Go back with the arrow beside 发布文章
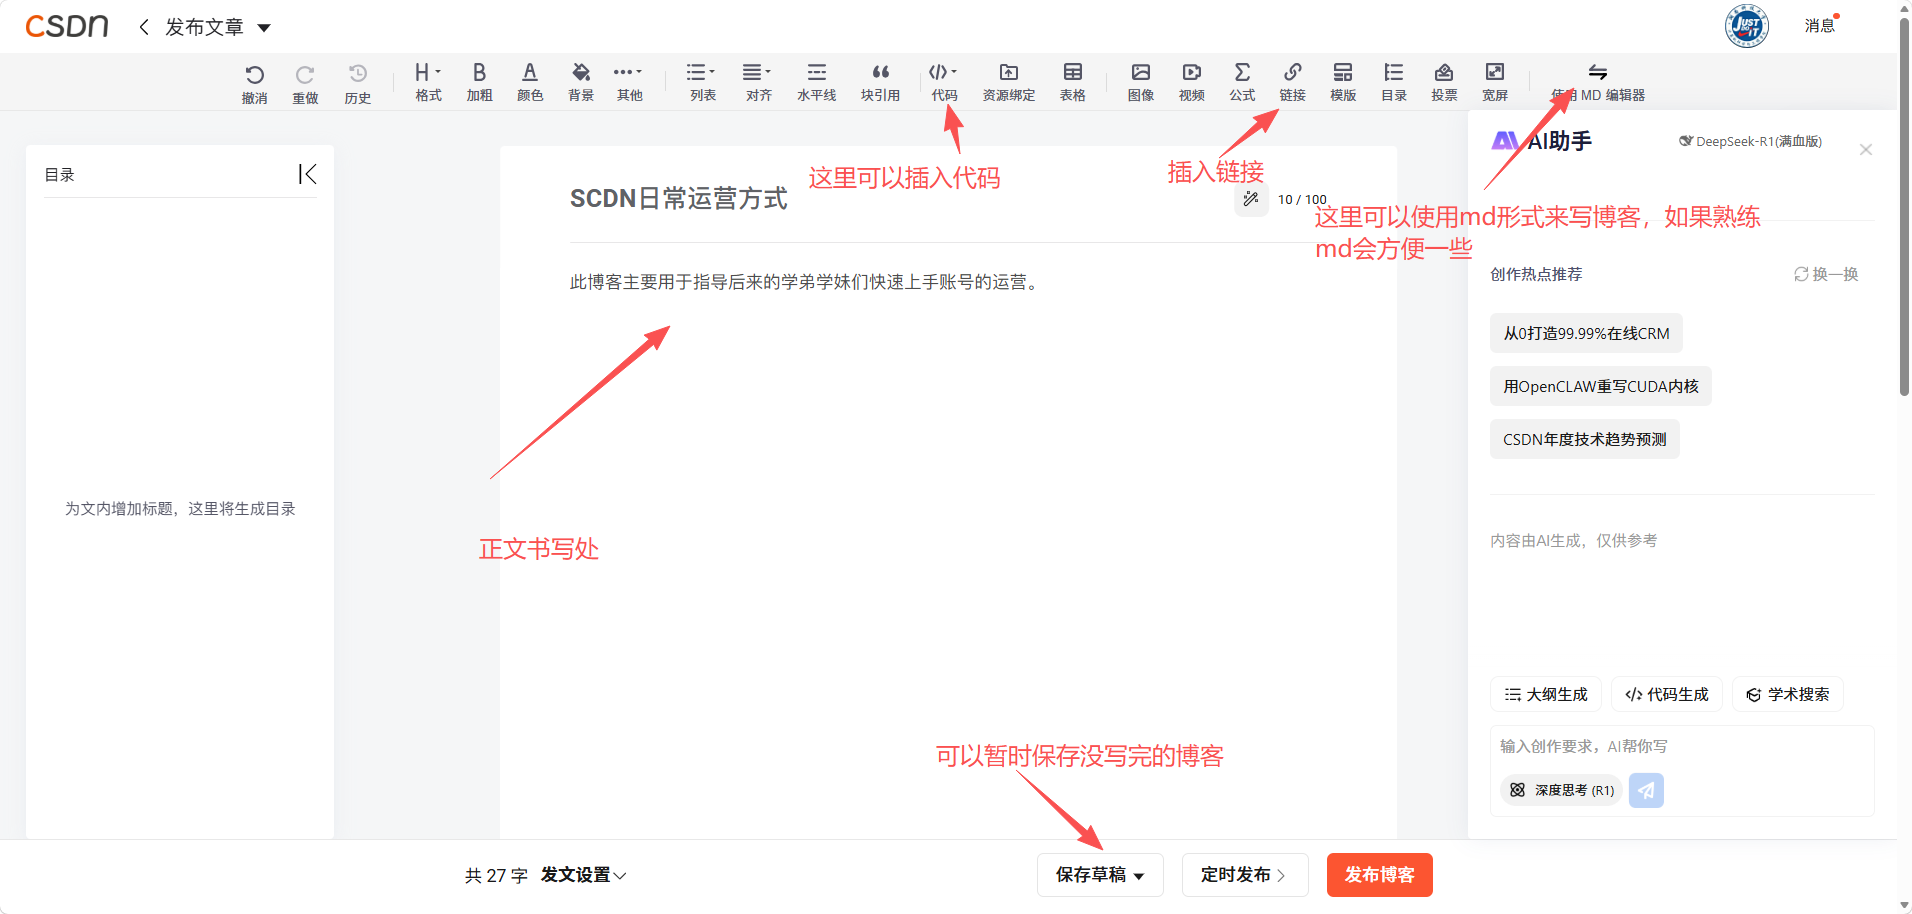This screenshot has height=914, width=1912. click(x=144, y=27)
